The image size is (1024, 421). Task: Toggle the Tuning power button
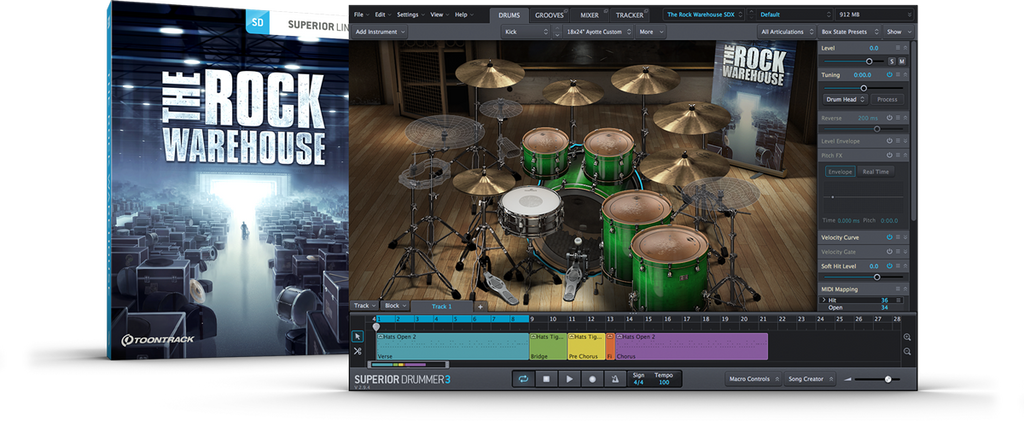(889, 75)
